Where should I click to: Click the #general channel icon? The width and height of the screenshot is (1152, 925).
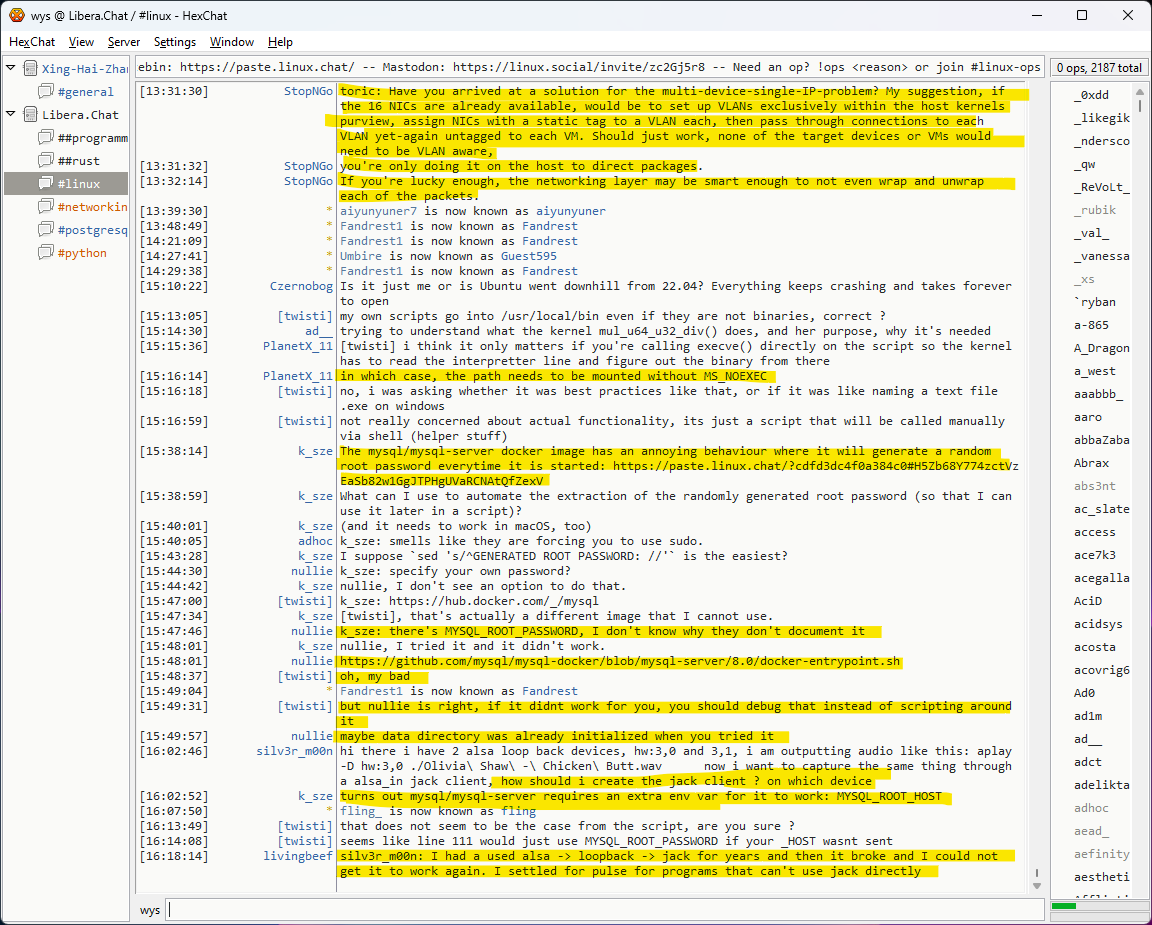pyautogui.click(x=45, y=92)
